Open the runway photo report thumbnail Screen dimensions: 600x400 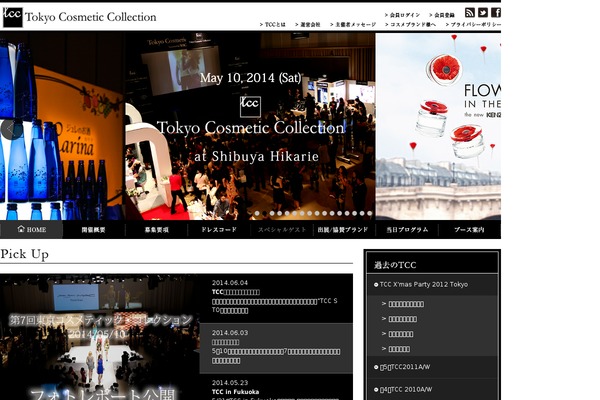coord(99,337)
